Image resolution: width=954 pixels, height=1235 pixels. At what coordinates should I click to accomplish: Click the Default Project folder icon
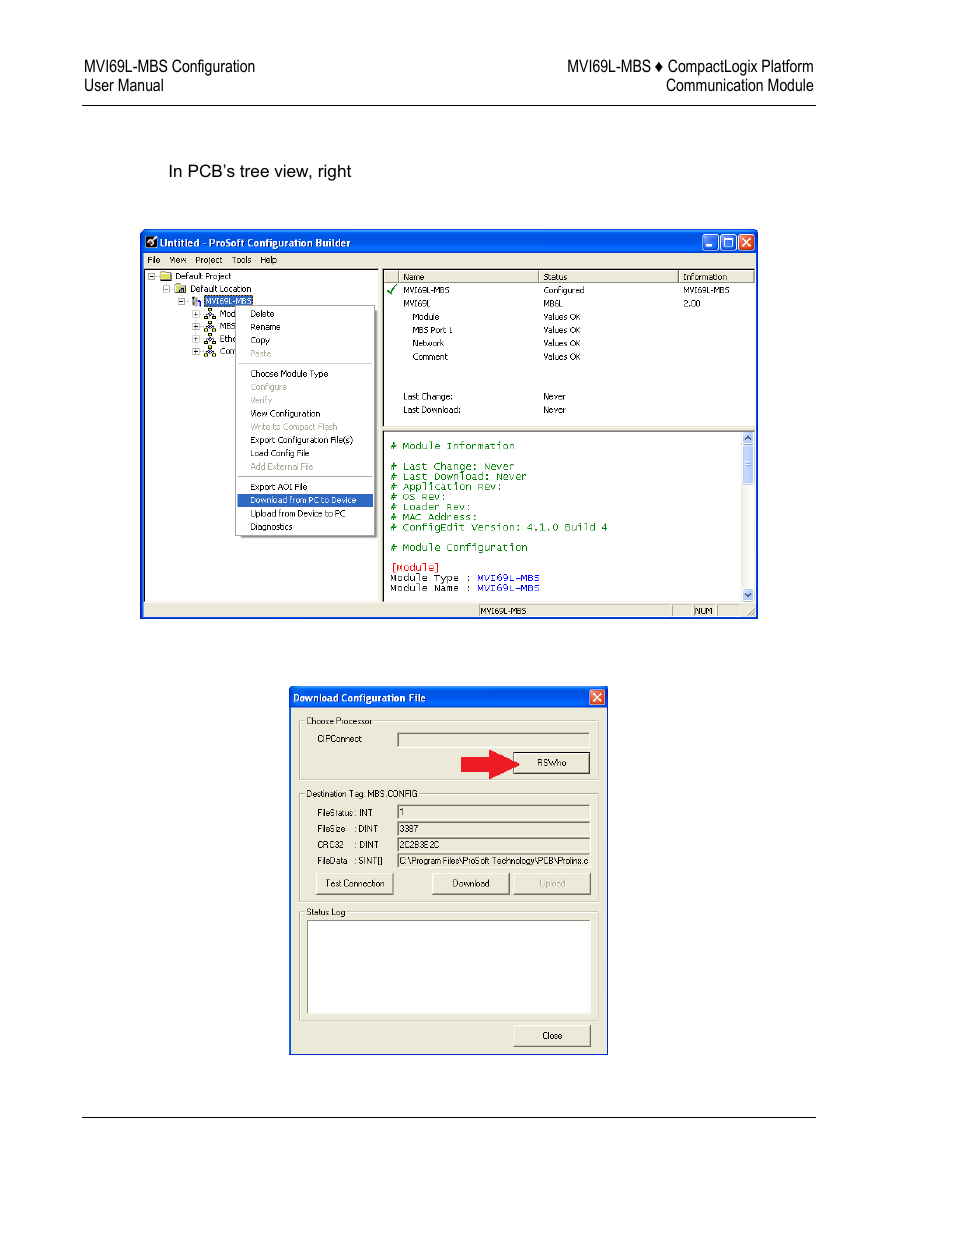point(166,276)
